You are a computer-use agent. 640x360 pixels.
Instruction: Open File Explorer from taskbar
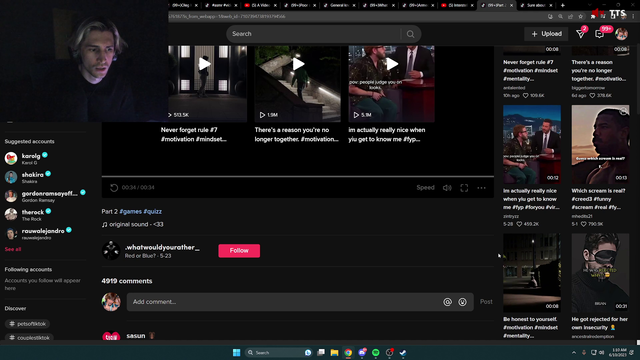click(x=334, y=353)
